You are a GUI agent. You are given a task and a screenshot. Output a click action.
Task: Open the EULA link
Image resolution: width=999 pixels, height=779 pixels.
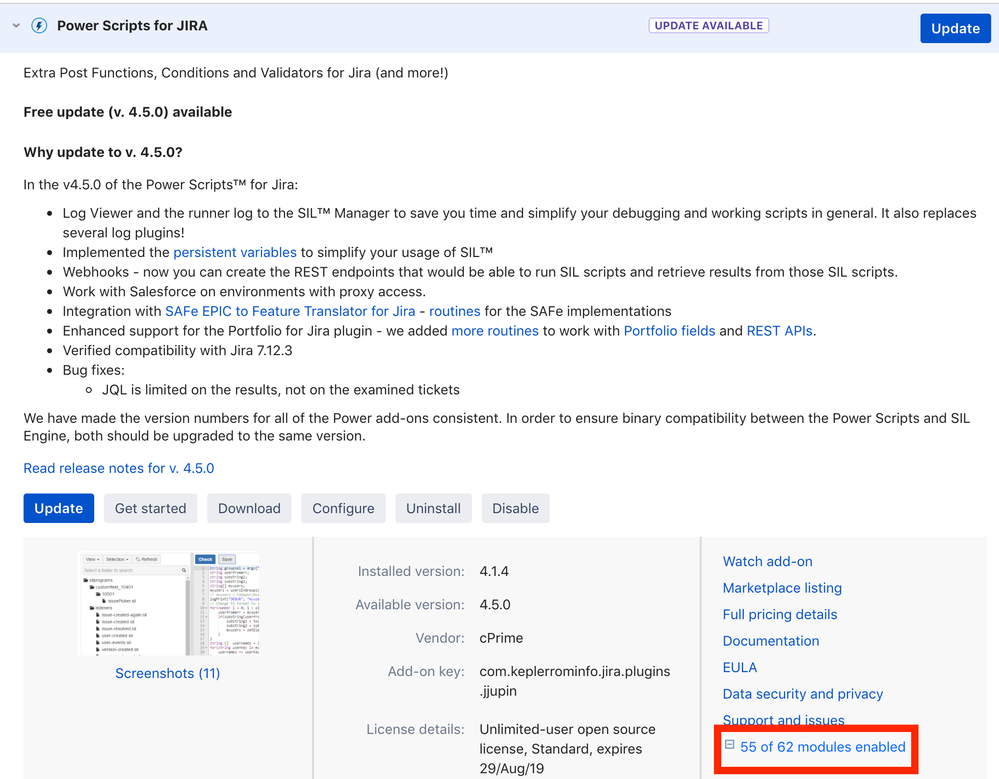(x=740, y=668)
